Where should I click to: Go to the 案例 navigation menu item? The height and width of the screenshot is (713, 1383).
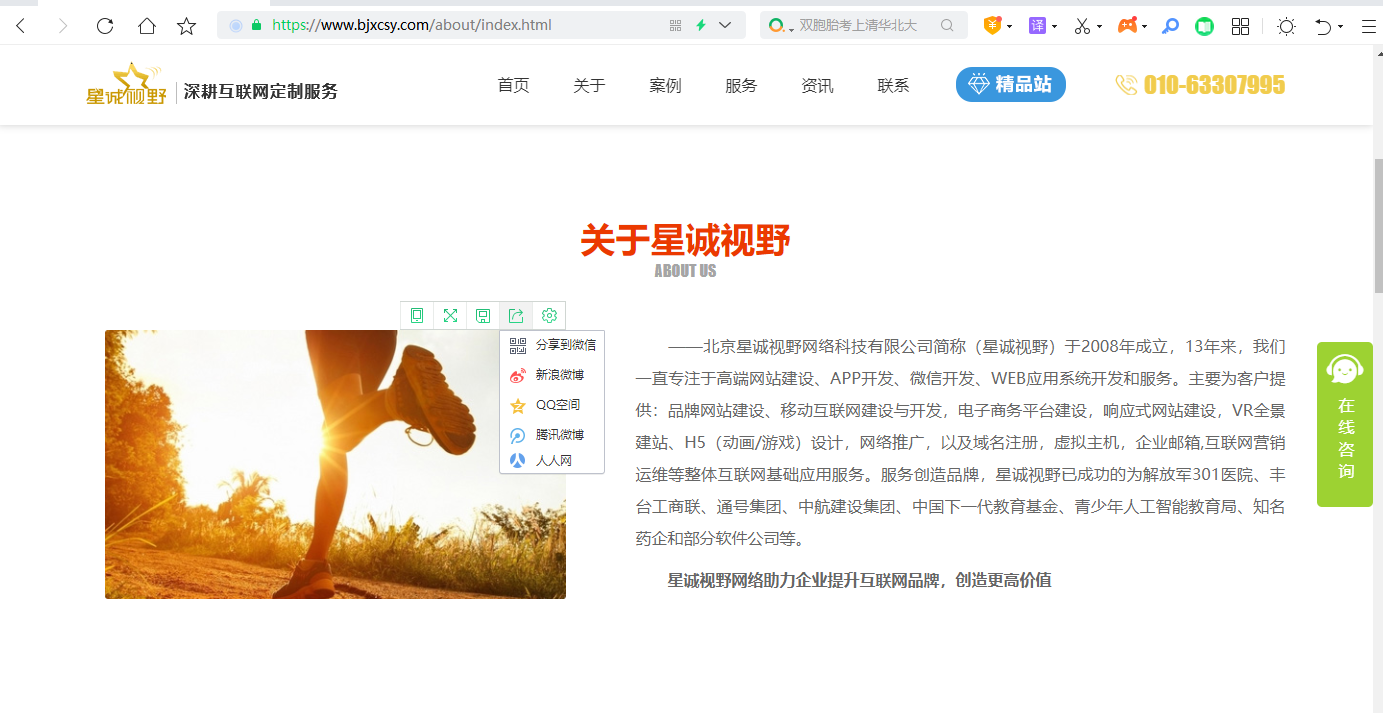(665, 86)
